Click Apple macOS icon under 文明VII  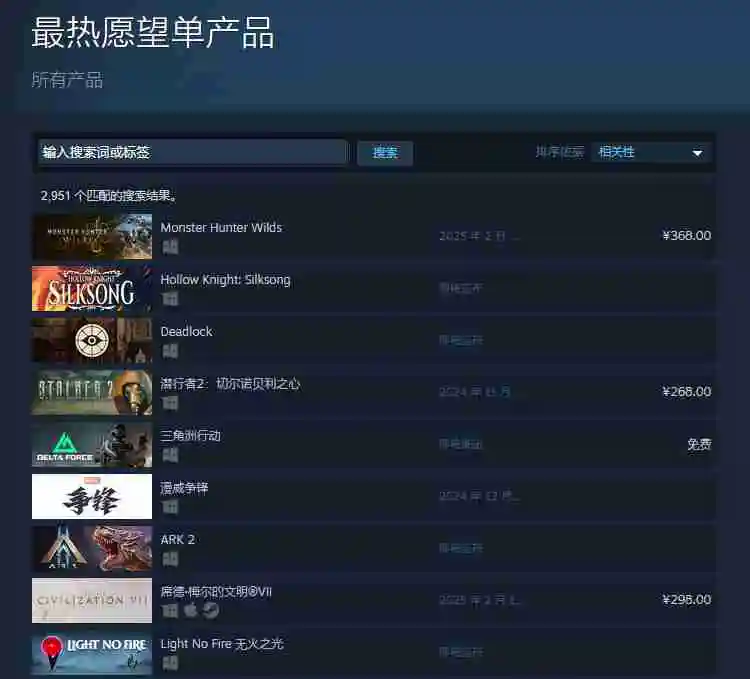[x=190, y=610]
